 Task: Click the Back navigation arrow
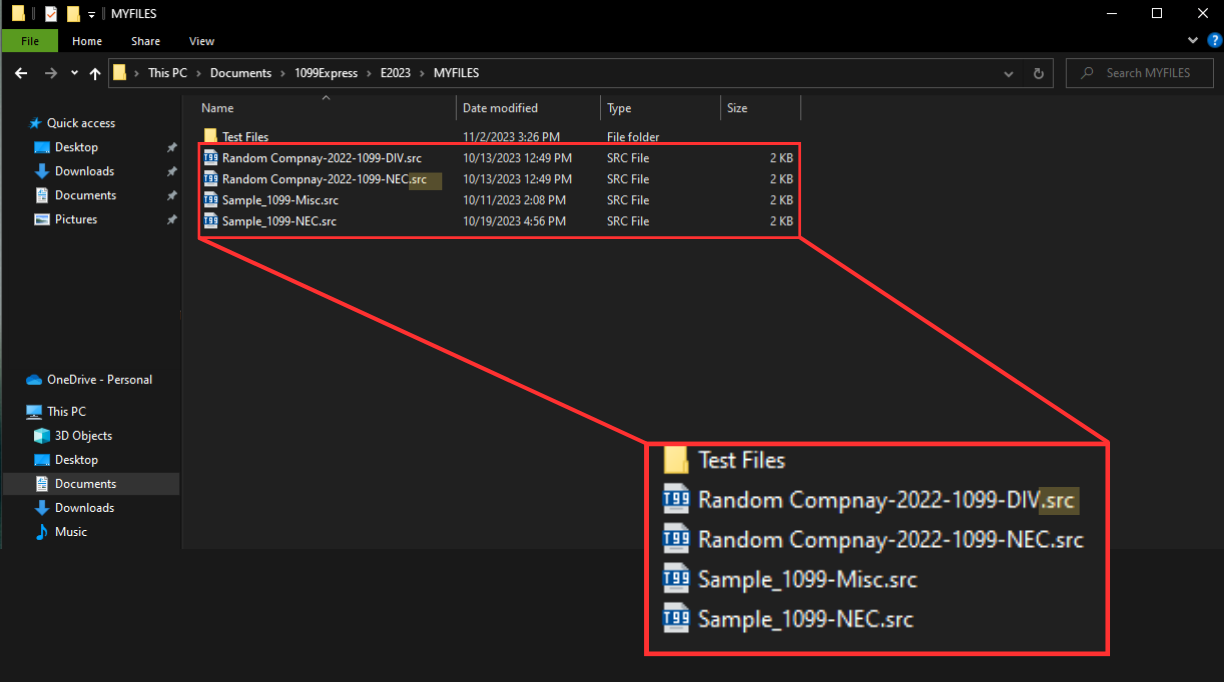(x=22, y=73)
